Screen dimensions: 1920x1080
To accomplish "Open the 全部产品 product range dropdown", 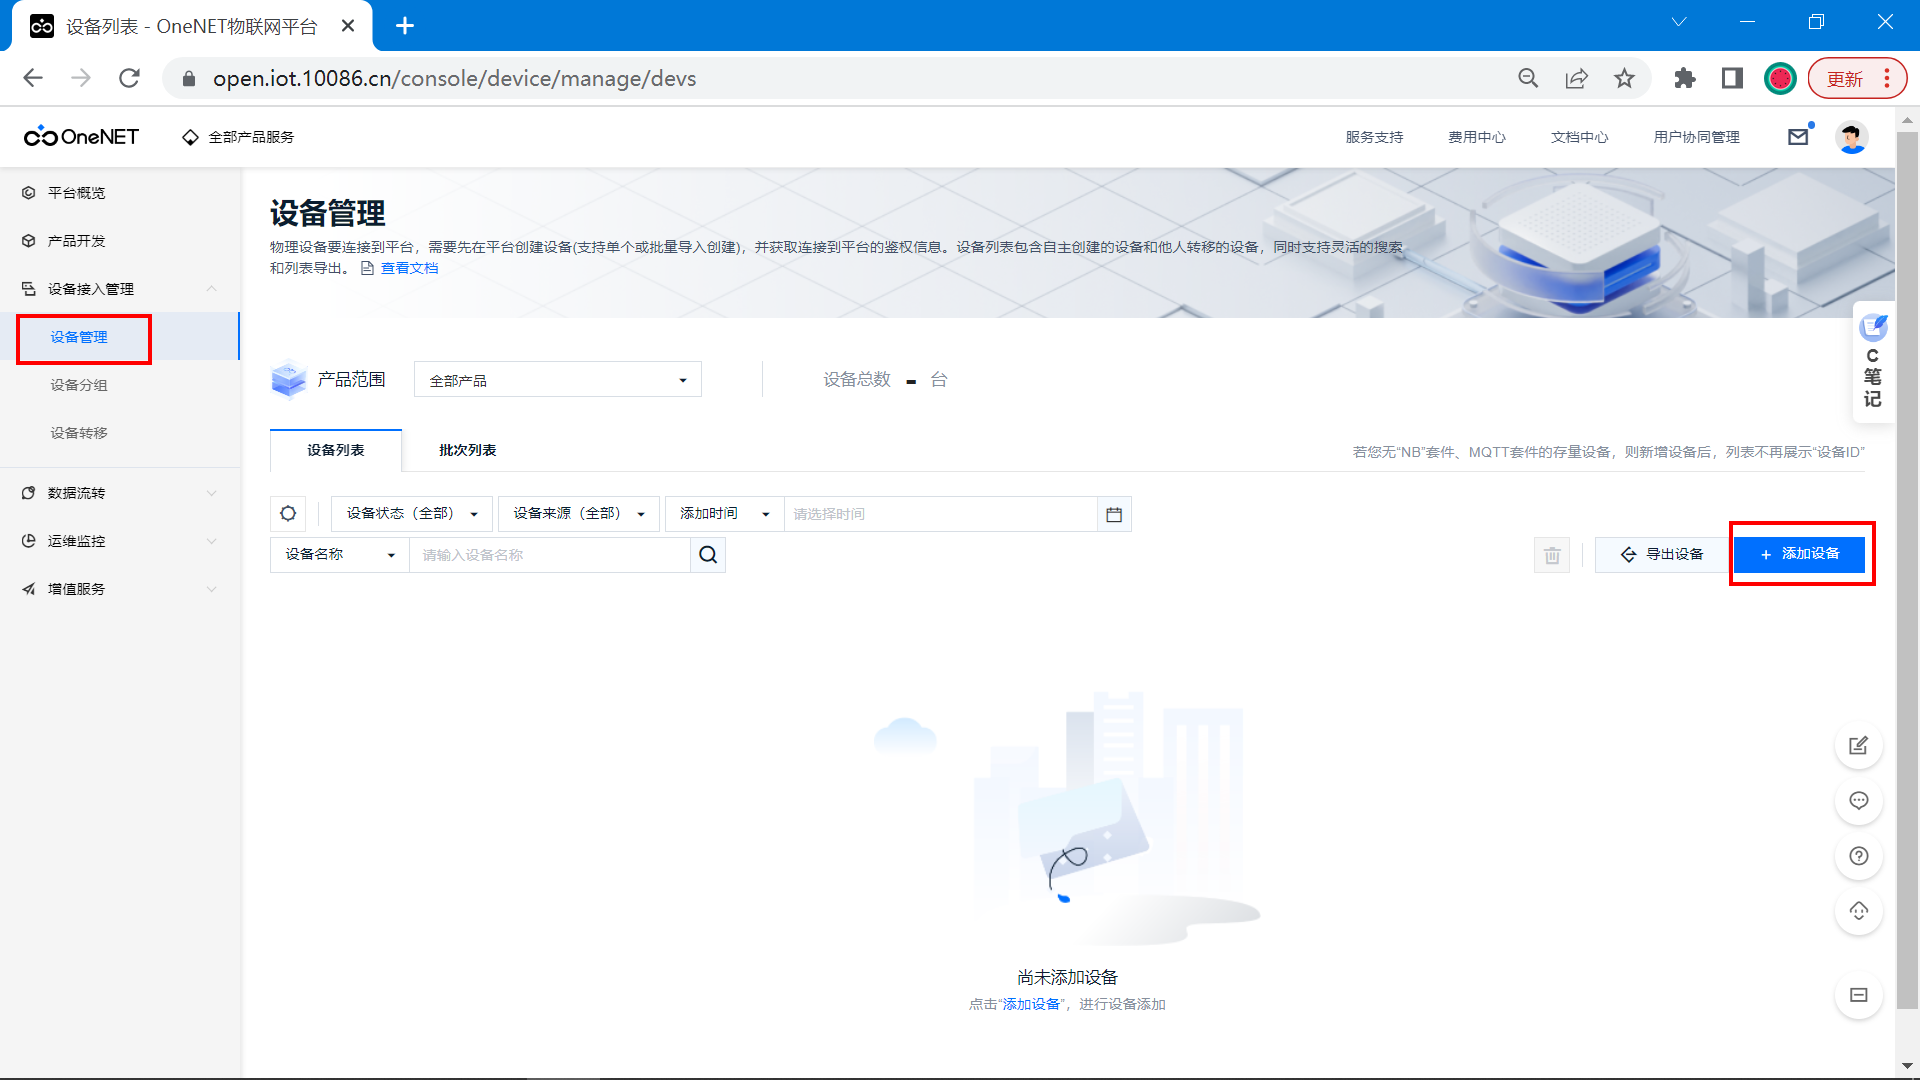I will point(557,380).
